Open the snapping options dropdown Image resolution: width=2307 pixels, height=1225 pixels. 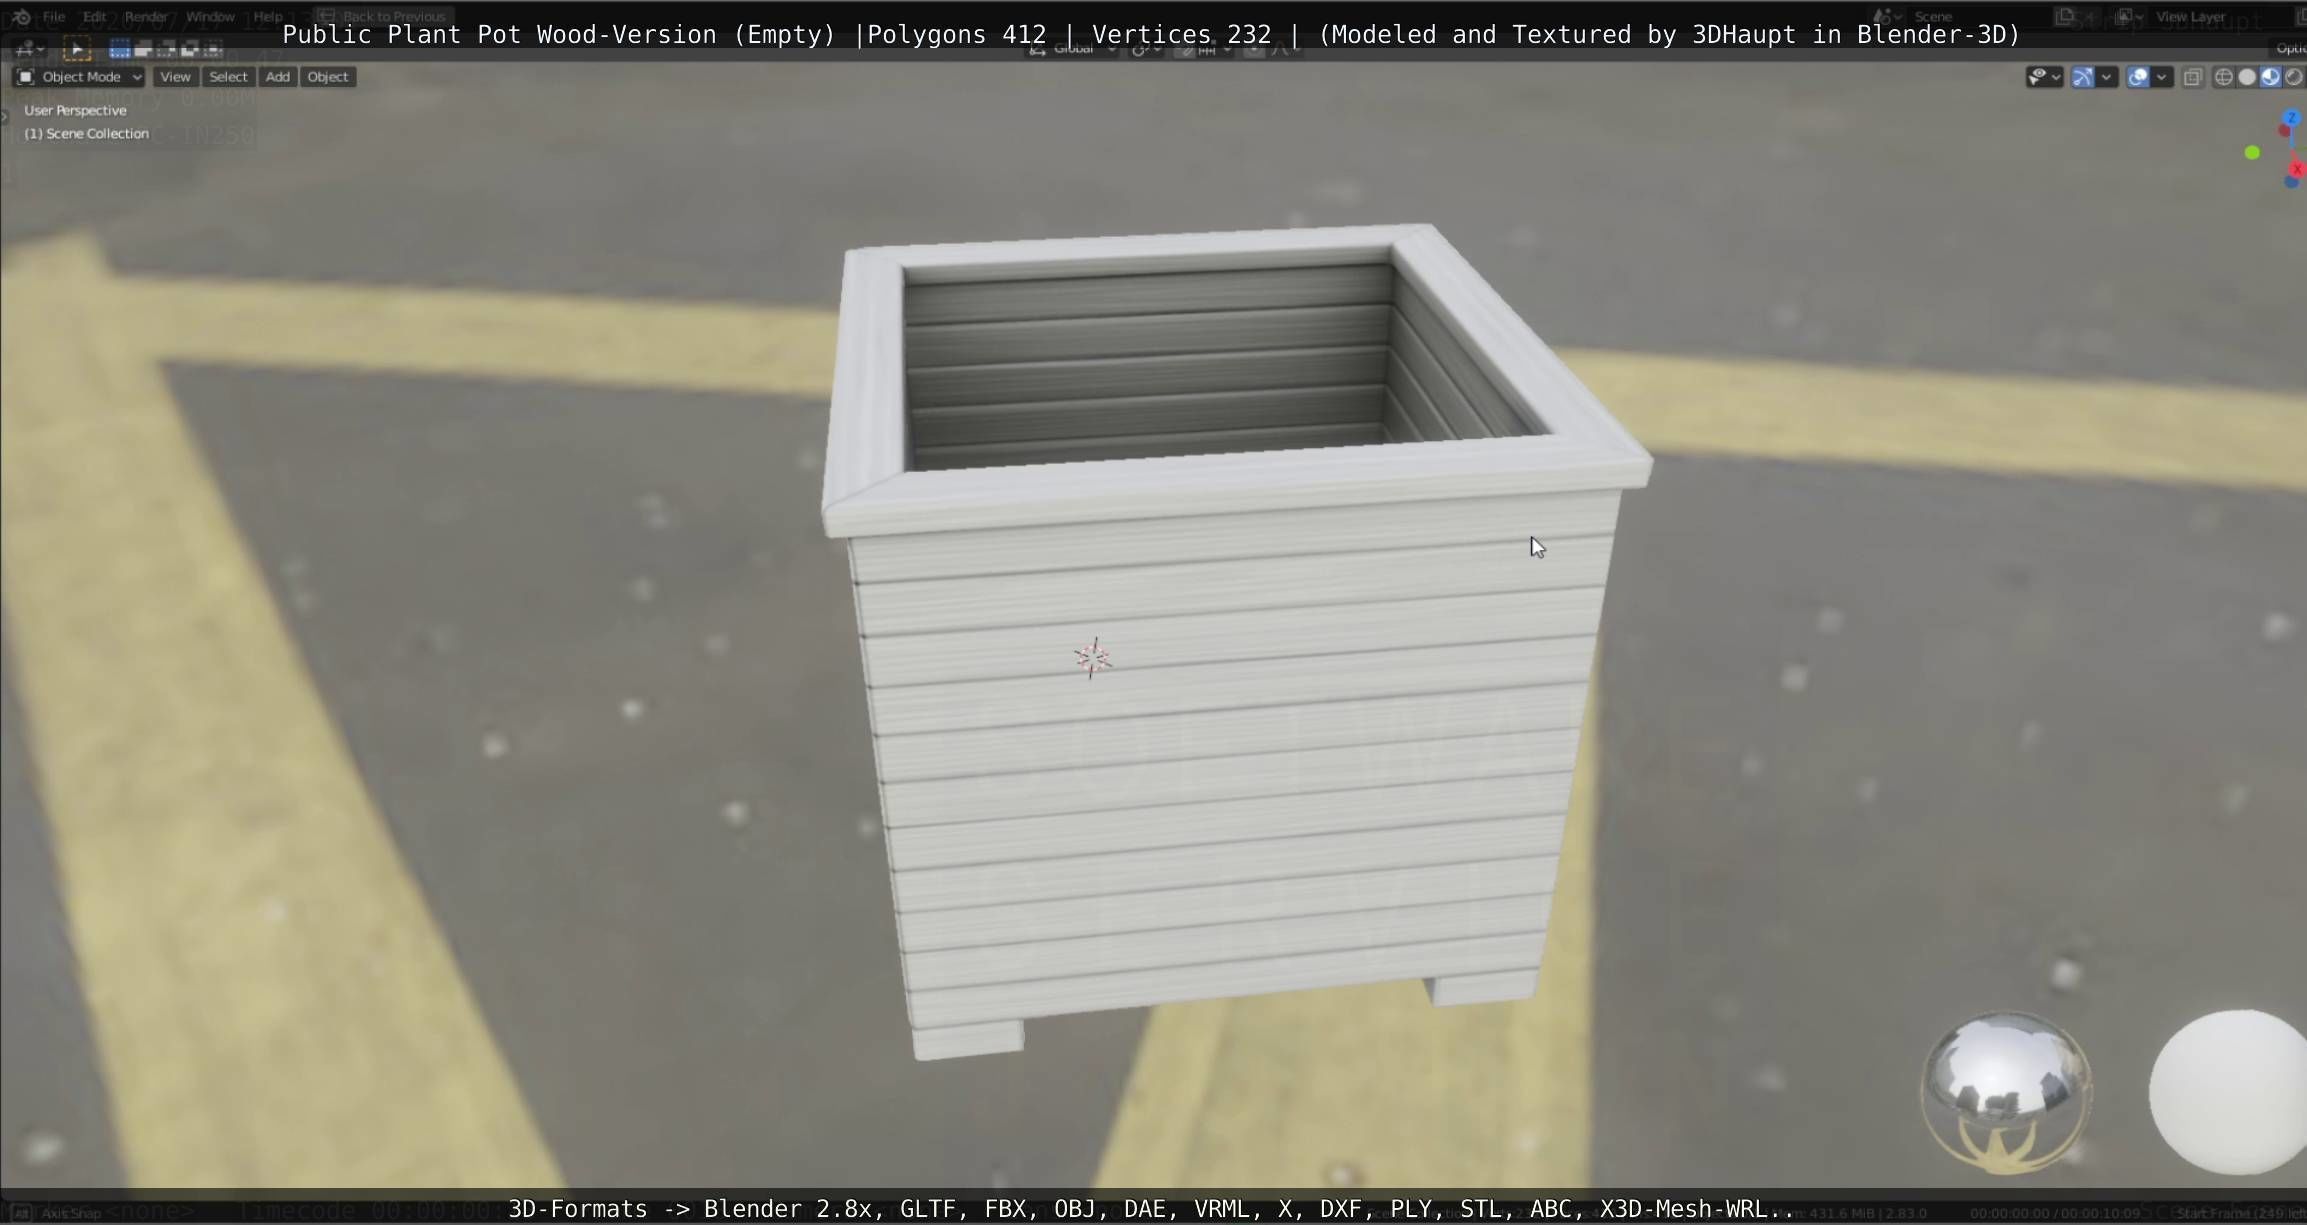[1214, 48]
